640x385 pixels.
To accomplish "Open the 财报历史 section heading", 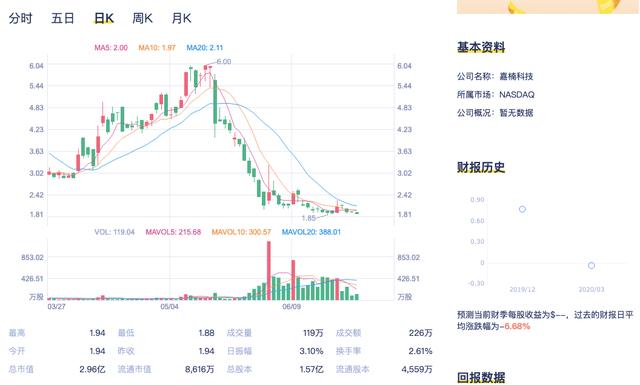I will 481,167.
